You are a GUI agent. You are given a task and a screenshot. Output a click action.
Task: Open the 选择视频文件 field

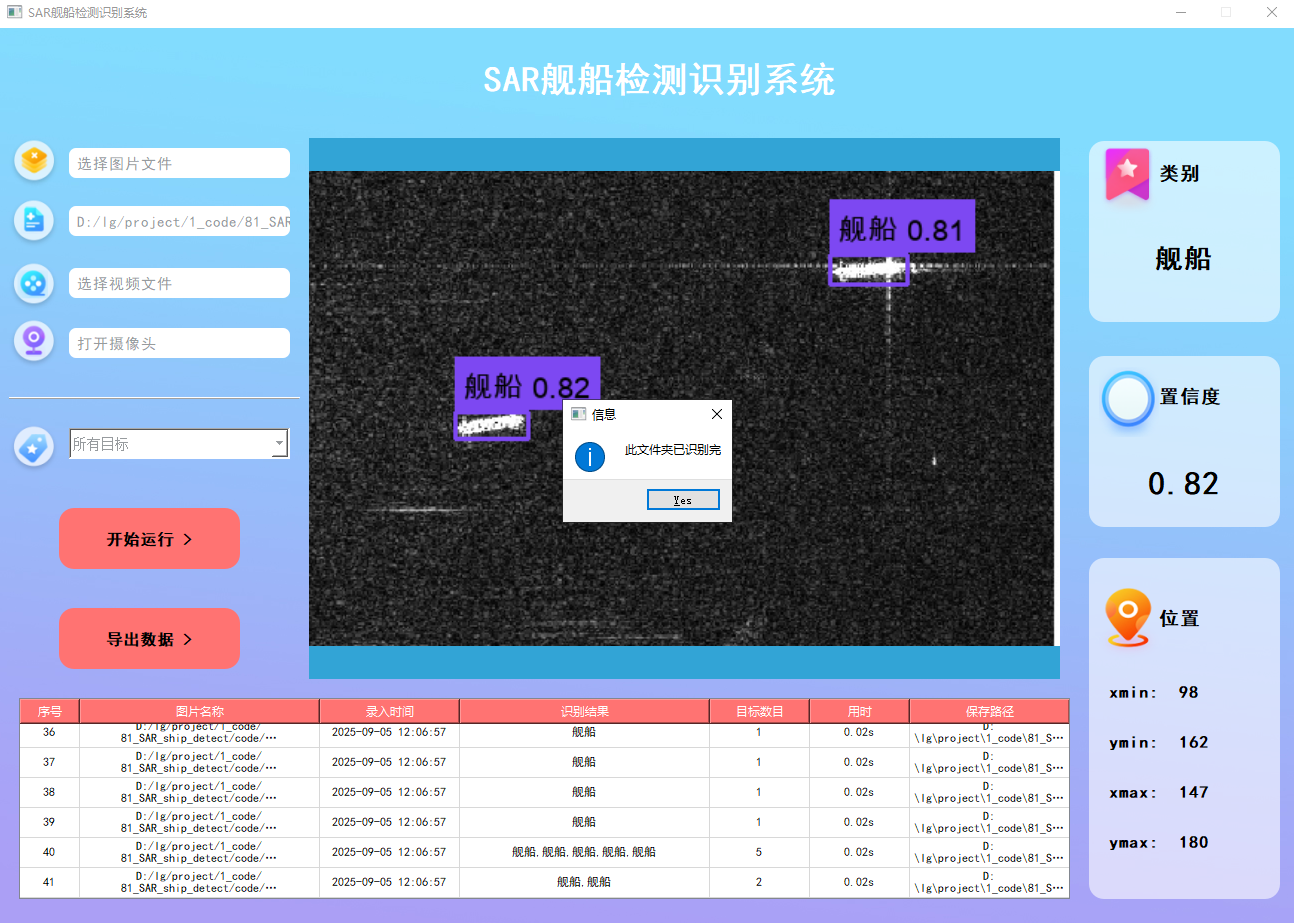(x=179, y=283)
